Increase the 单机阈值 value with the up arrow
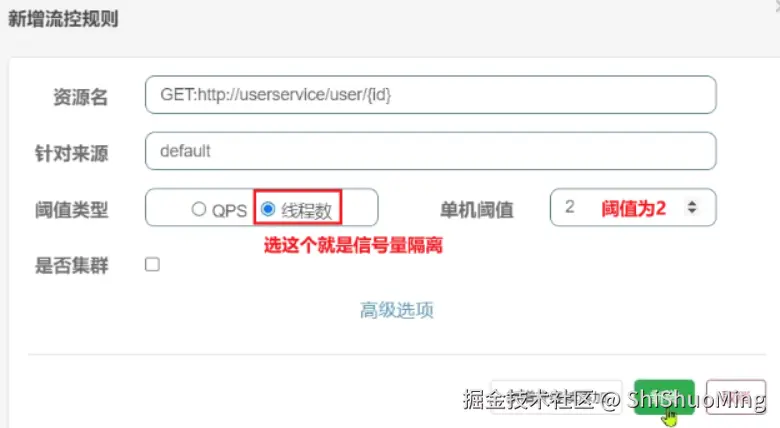The width and height of the screenshot is (780, 428). 692,203
